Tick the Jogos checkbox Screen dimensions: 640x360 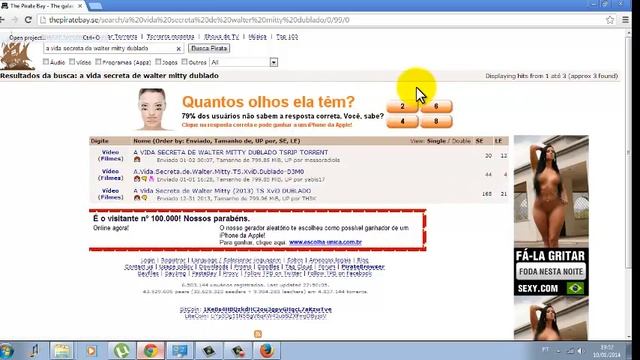(x=158, y=62)
